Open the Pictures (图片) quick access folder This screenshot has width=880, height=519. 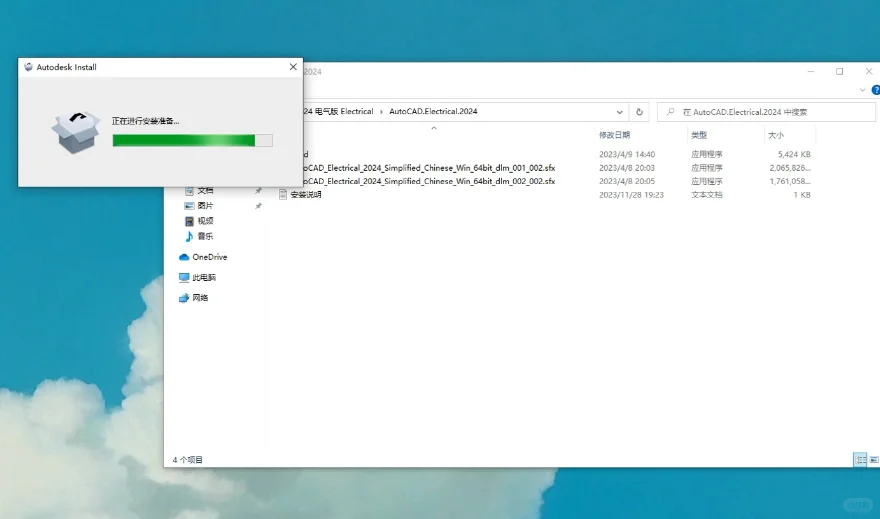(205, 206)
